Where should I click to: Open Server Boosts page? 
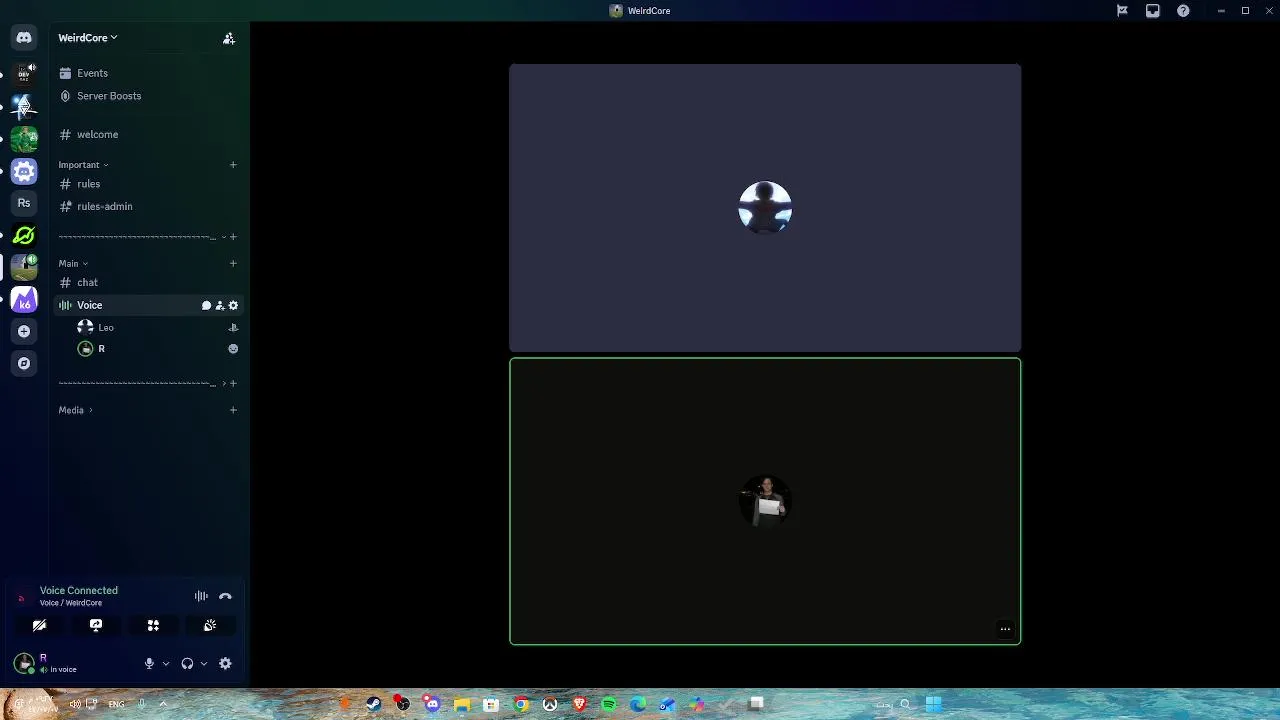point(149,96)
